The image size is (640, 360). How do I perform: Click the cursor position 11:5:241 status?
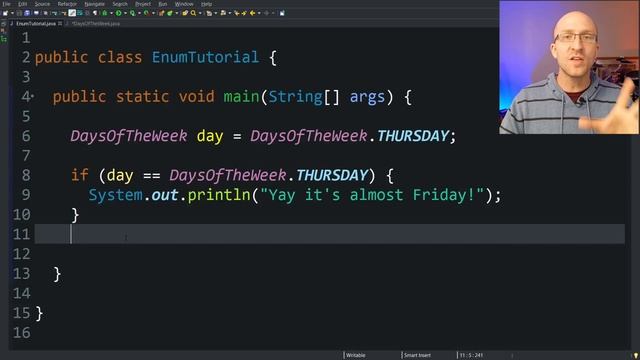(471, 355)
